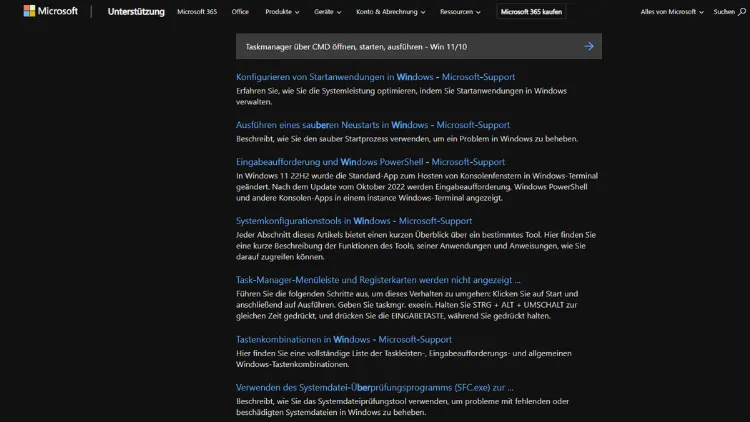The height and width of the screenshot is (422, 750).
Task: Open Systemkonfigurationstools in Windows result
Action: (x=354, y=221)
